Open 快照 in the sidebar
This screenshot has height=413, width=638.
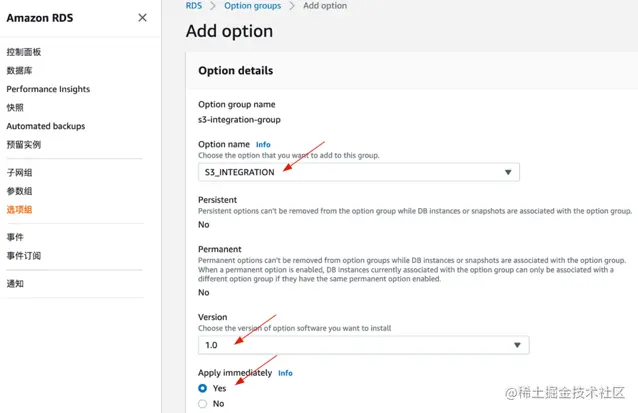pos(15,108)
